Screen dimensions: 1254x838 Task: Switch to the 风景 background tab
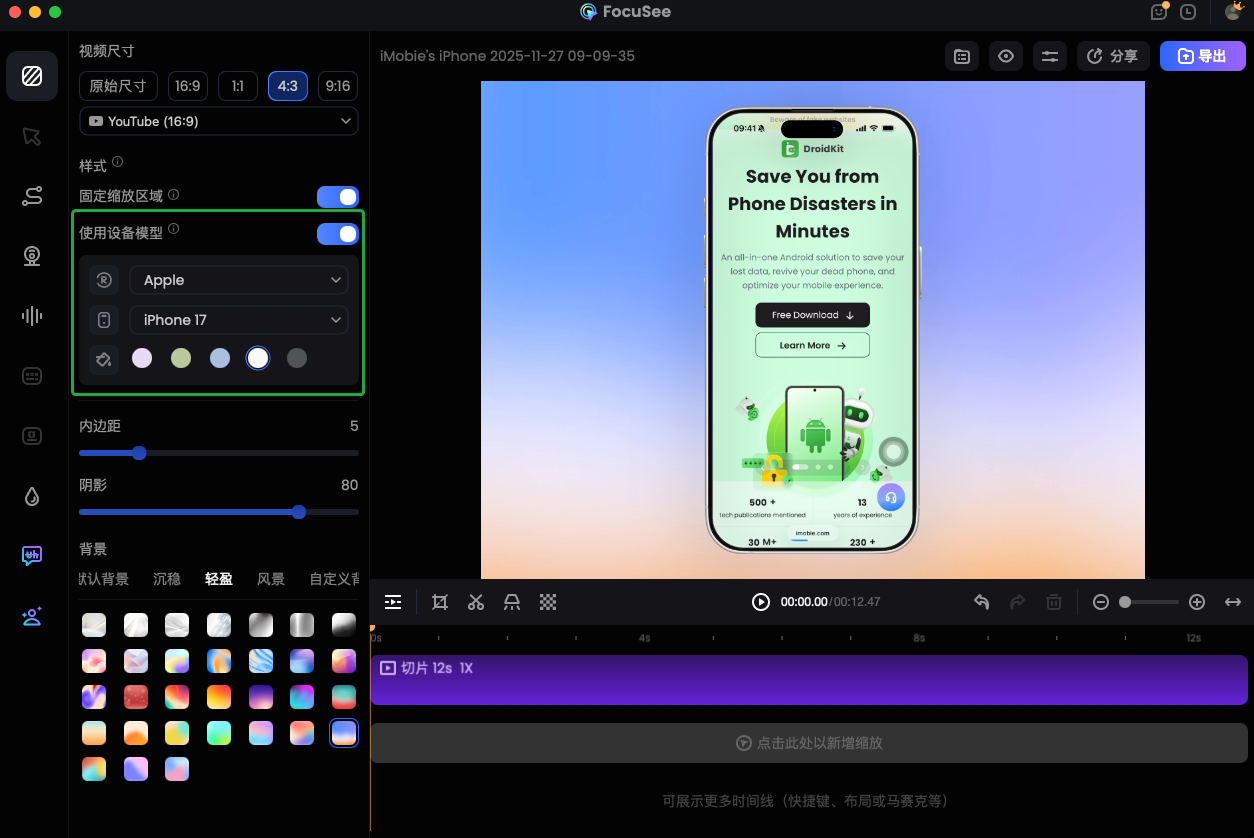pos(271,579)
